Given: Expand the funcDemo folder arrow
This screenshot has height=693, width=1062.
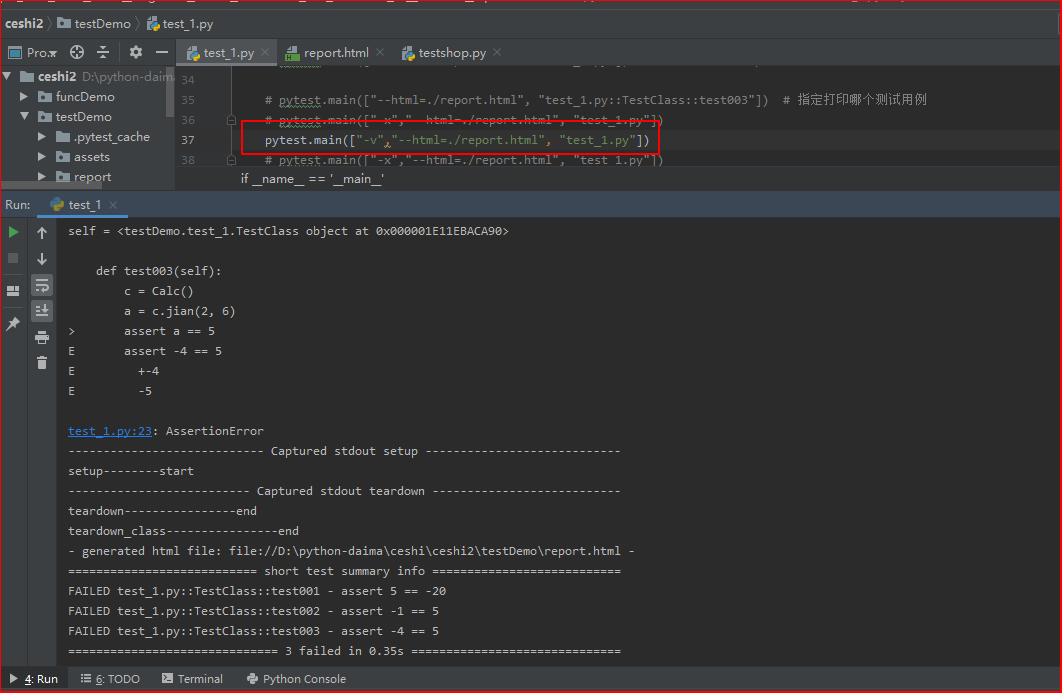Looking at the screenshot, I should point(24,96).
